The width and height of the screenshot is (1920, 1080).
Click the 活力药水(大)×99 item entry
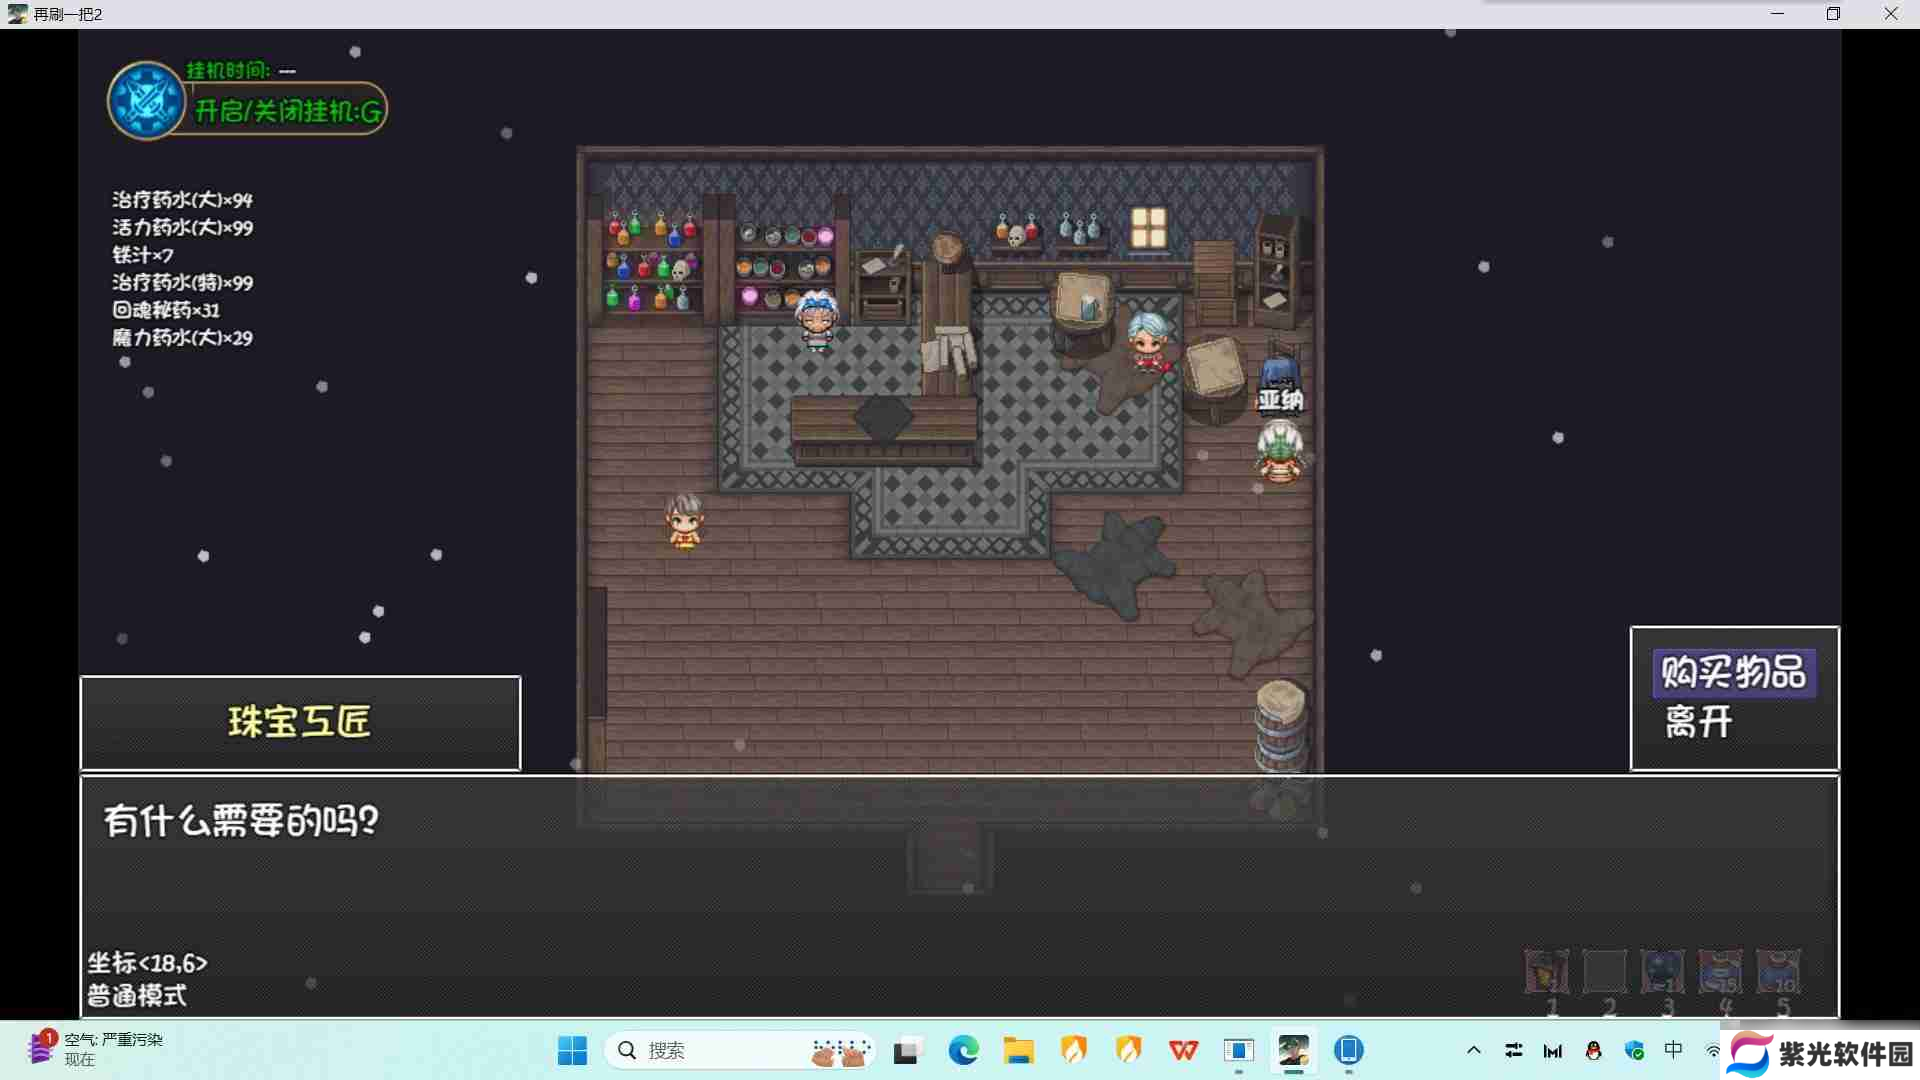(x=182, y=227)
